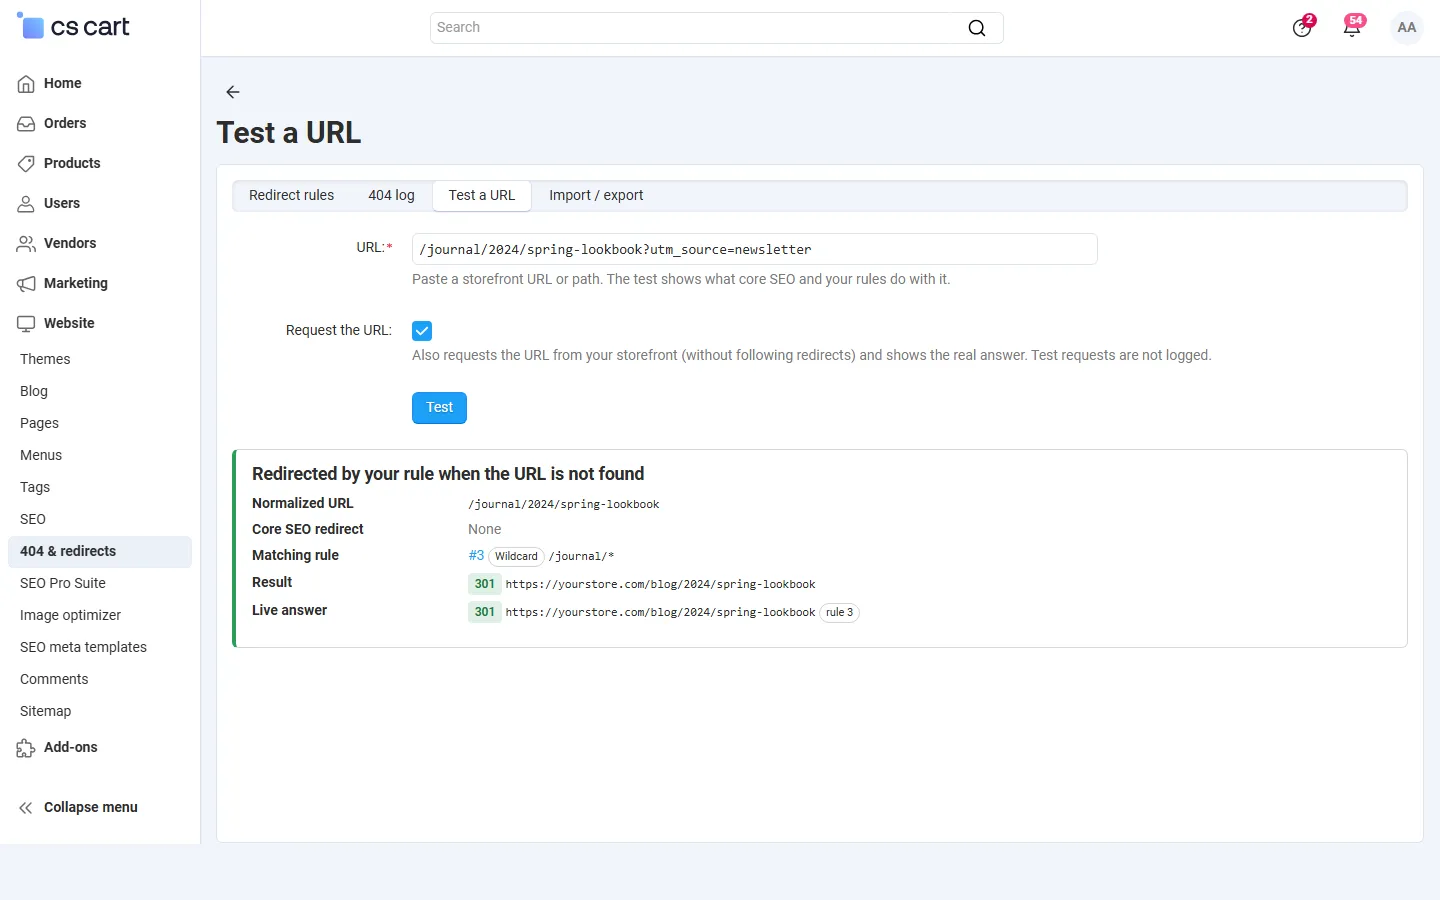Viewport: 1440px width, 900px height.
Task: Click the 'rule 3' badge in Live answer
Action: tap(840, 613)
